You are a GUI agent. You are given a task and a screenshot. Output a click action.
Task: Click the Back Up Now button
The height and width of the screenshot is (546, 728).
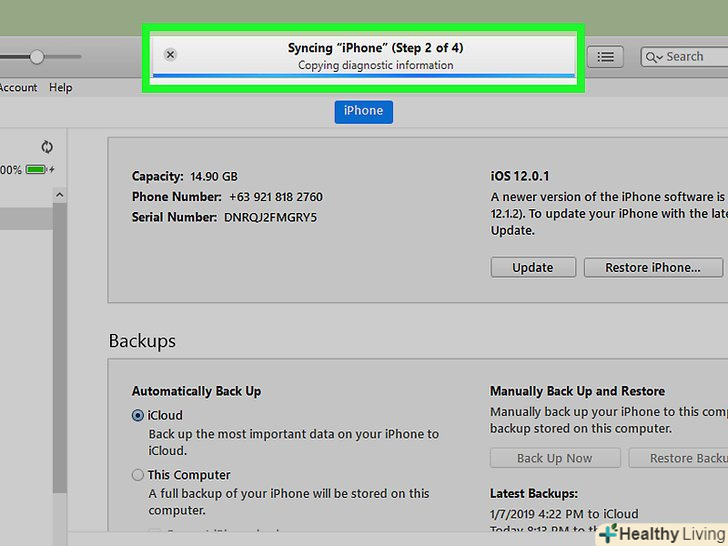pyautogui.click(x=555, y=458)
